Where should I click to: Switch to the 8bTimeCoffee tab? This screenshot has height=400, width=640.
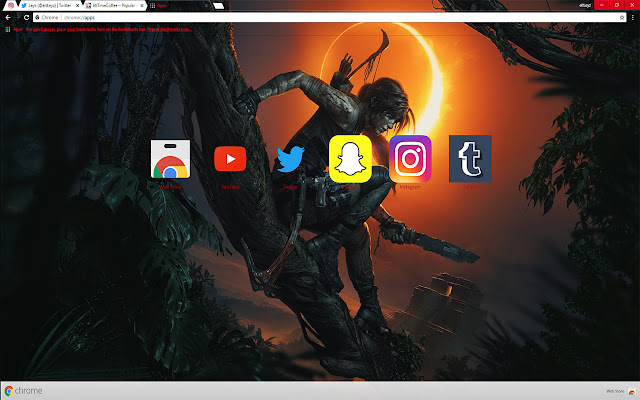coord(114,5)
